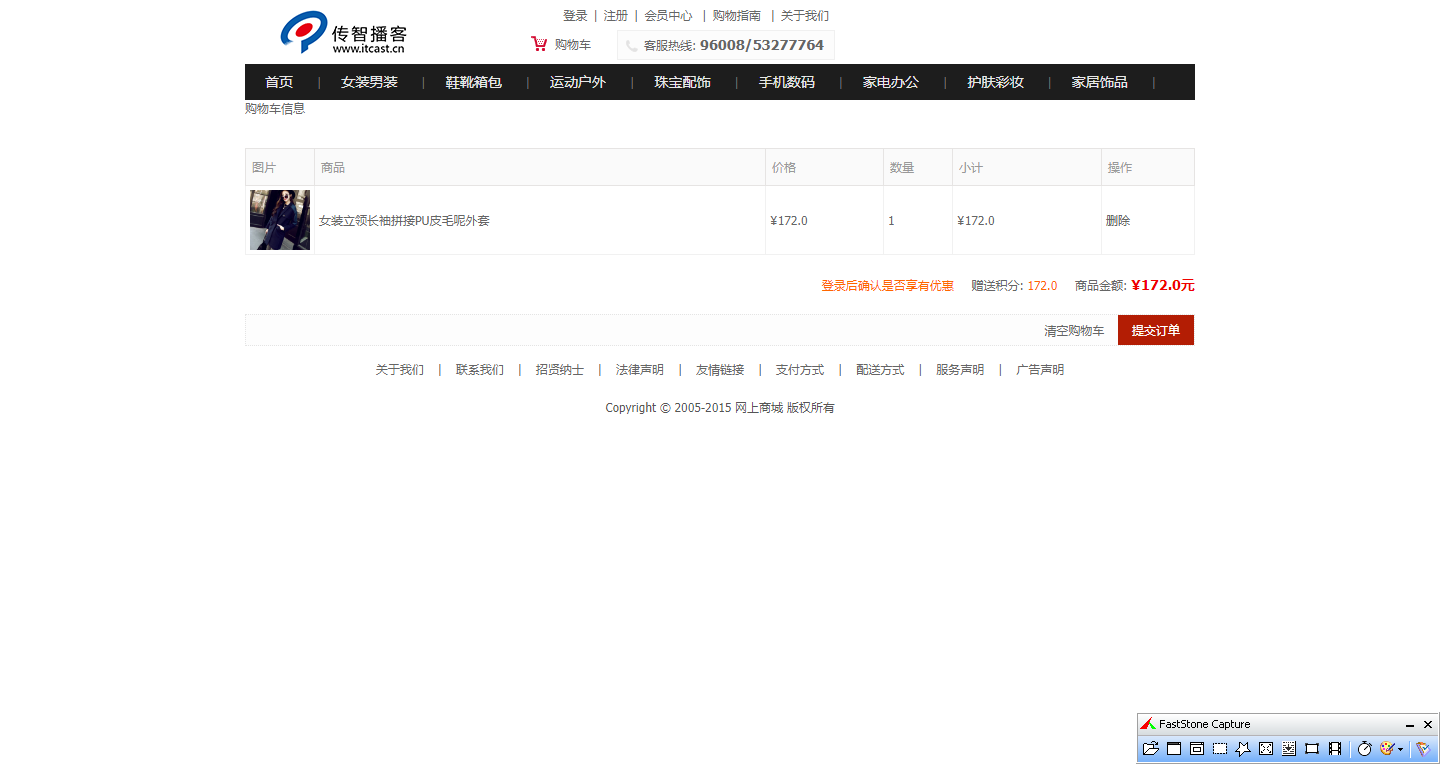Screen dimensions: 1440x766
Task: Select Capture Freehand Region star icon
Action: click(1243, 748)
